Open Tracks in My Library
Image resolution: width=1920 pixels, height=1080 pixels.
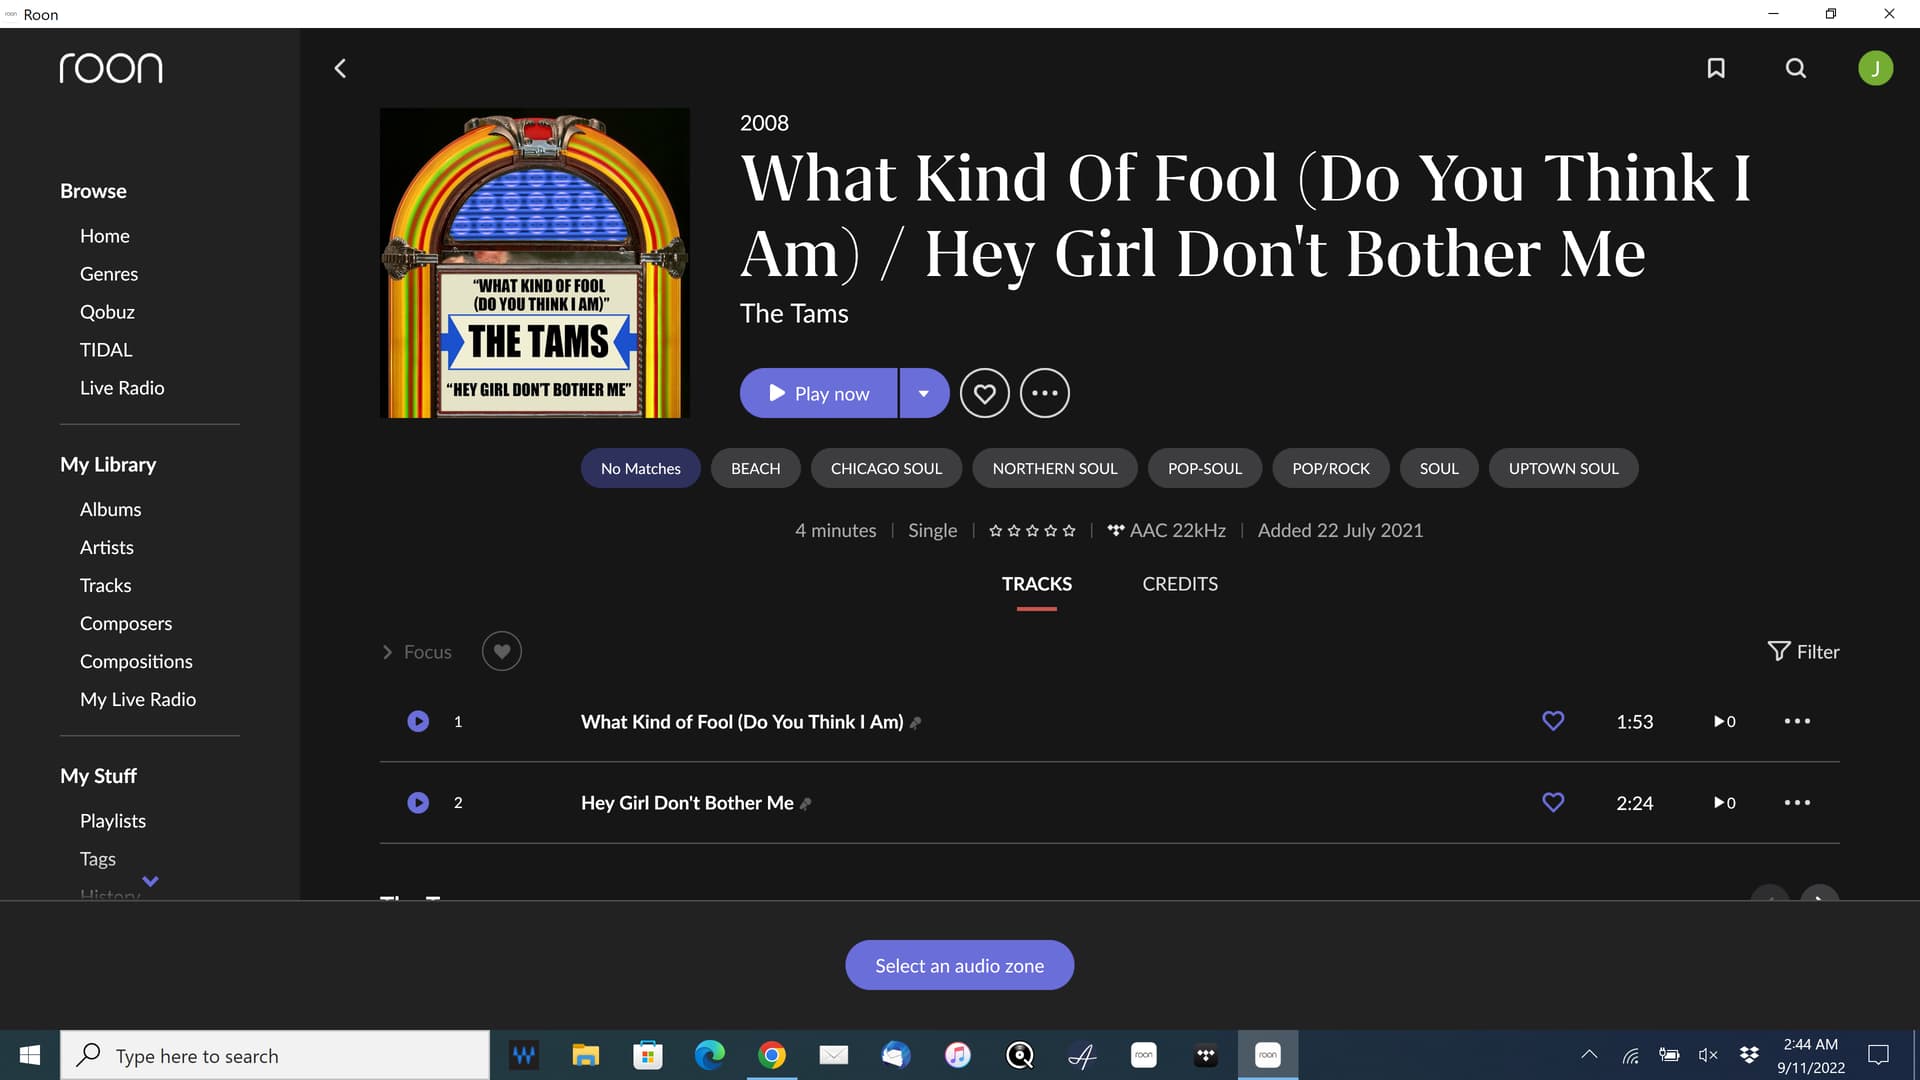105,585
